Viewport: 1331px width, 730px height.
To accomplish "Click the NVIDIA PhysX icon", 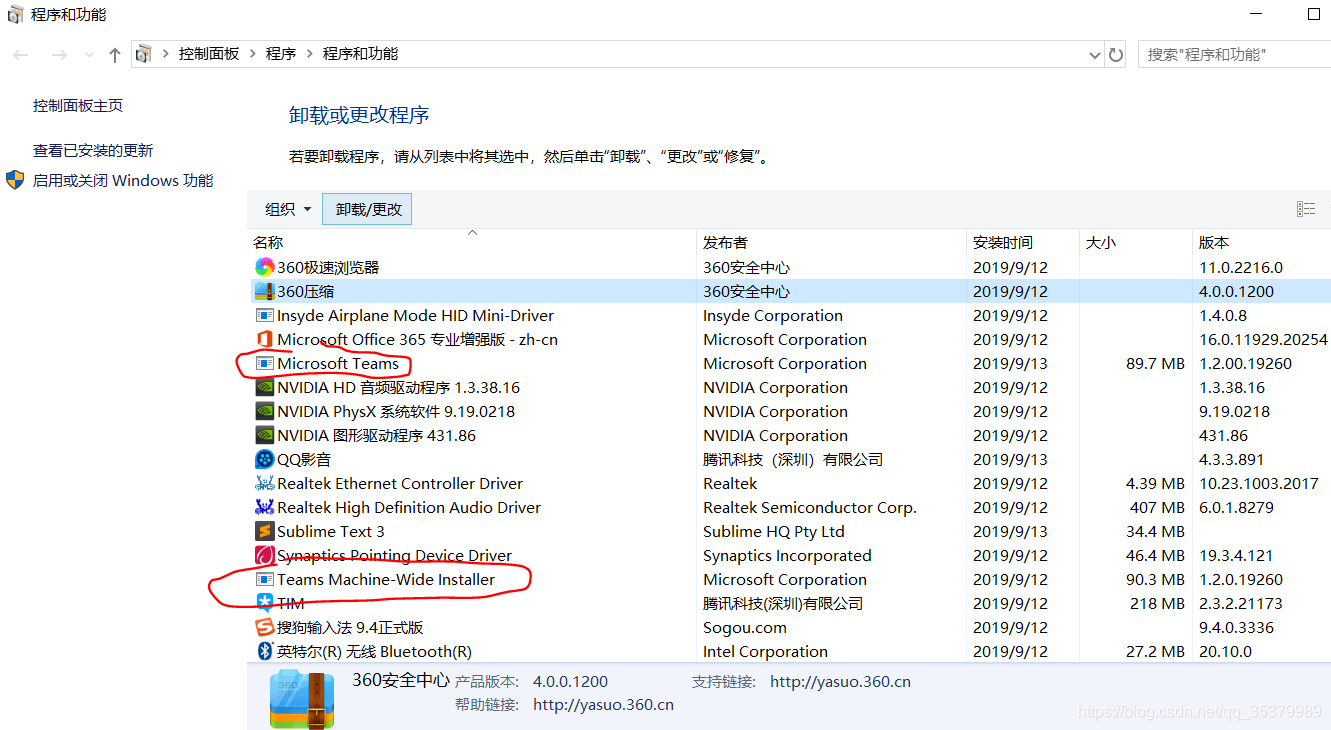I will tap(264, 411).
